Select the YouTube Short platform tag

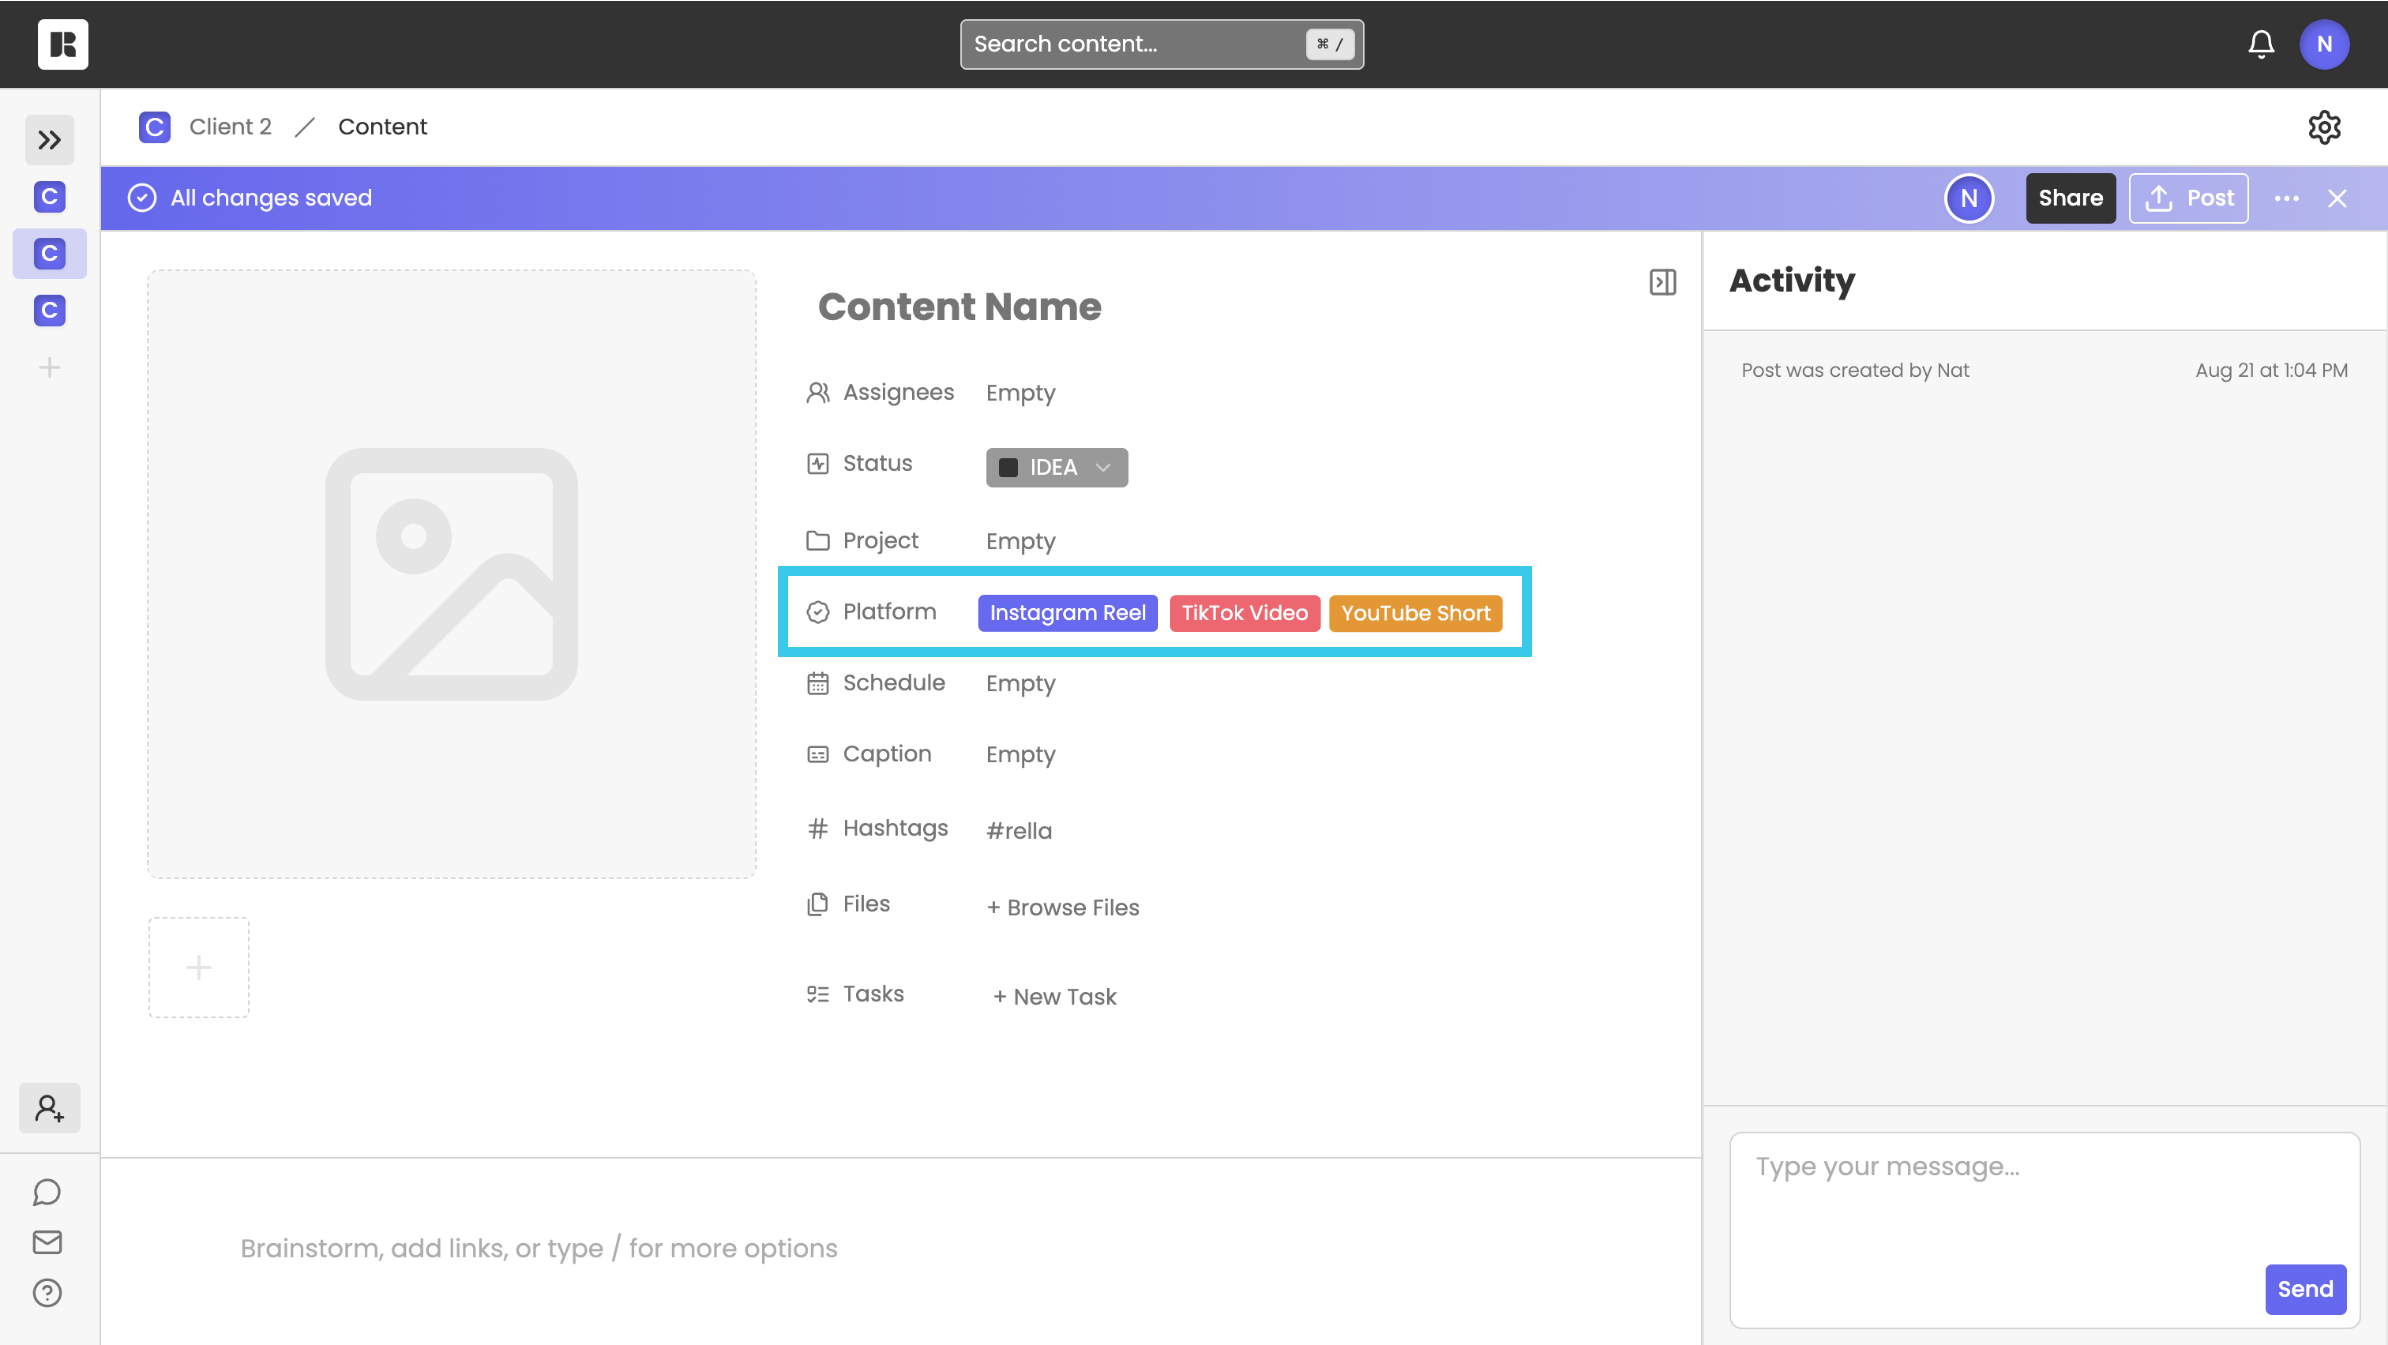[1415, 613]
